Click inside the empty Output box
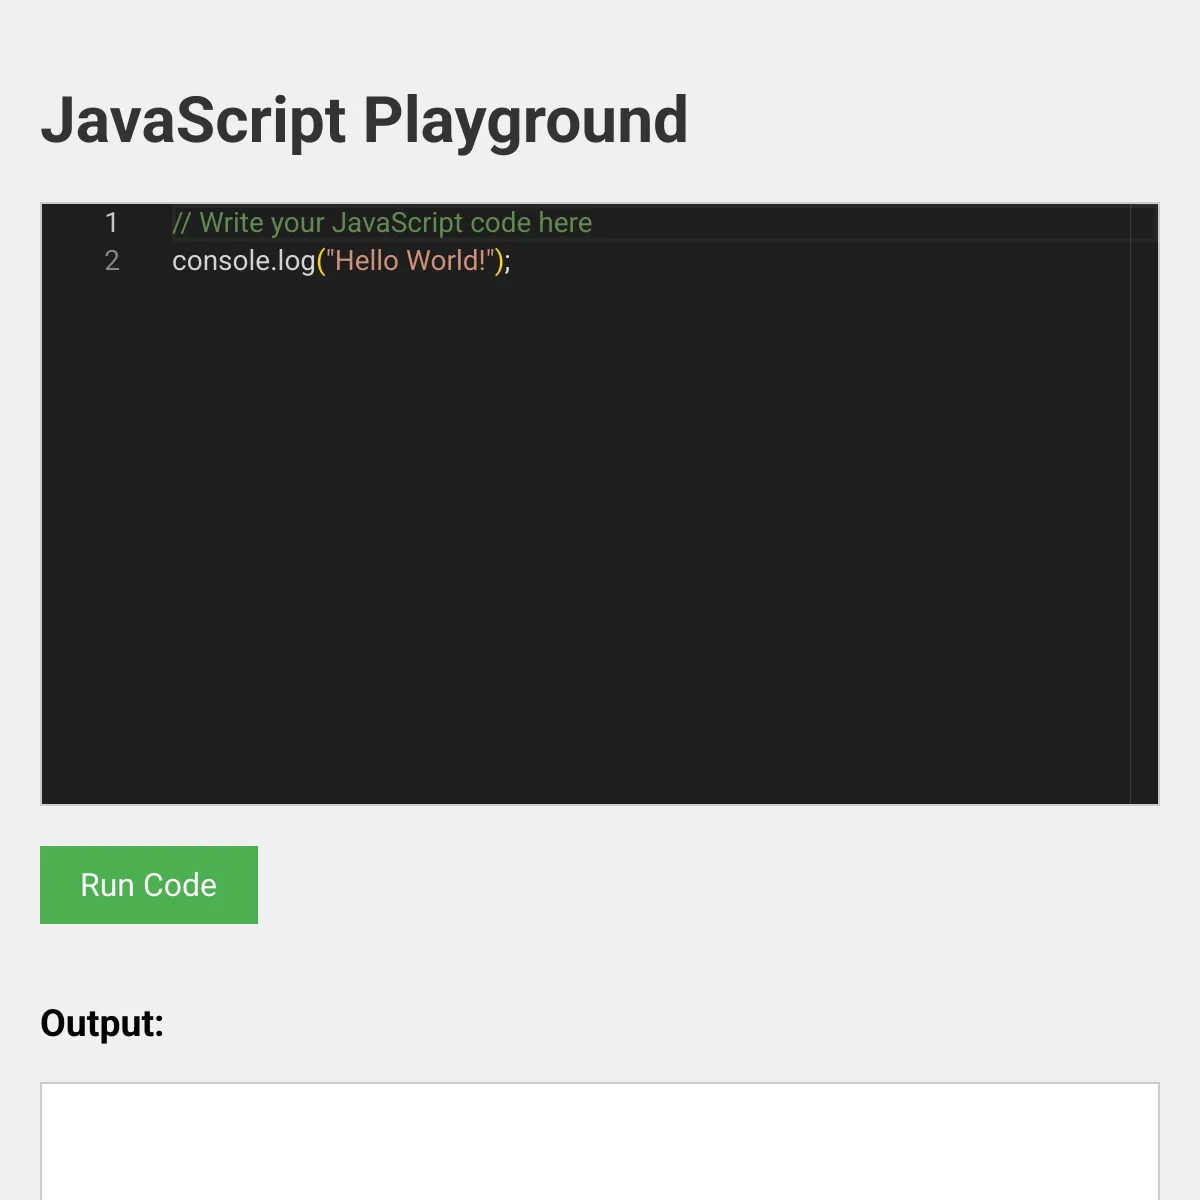Viewport: 1200px width, 1200px height. point(600,1141)
